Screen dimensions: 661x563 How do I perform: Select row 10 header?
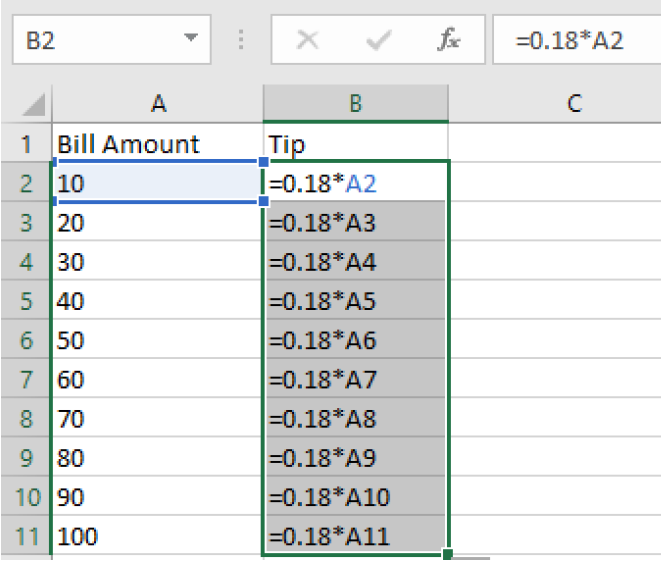pyautogui.click(x=26, y=496)
